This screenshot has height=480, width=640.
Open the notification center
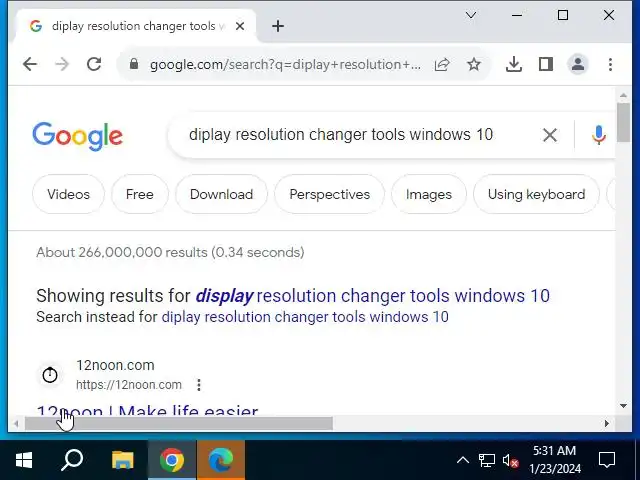coord(607,460)
